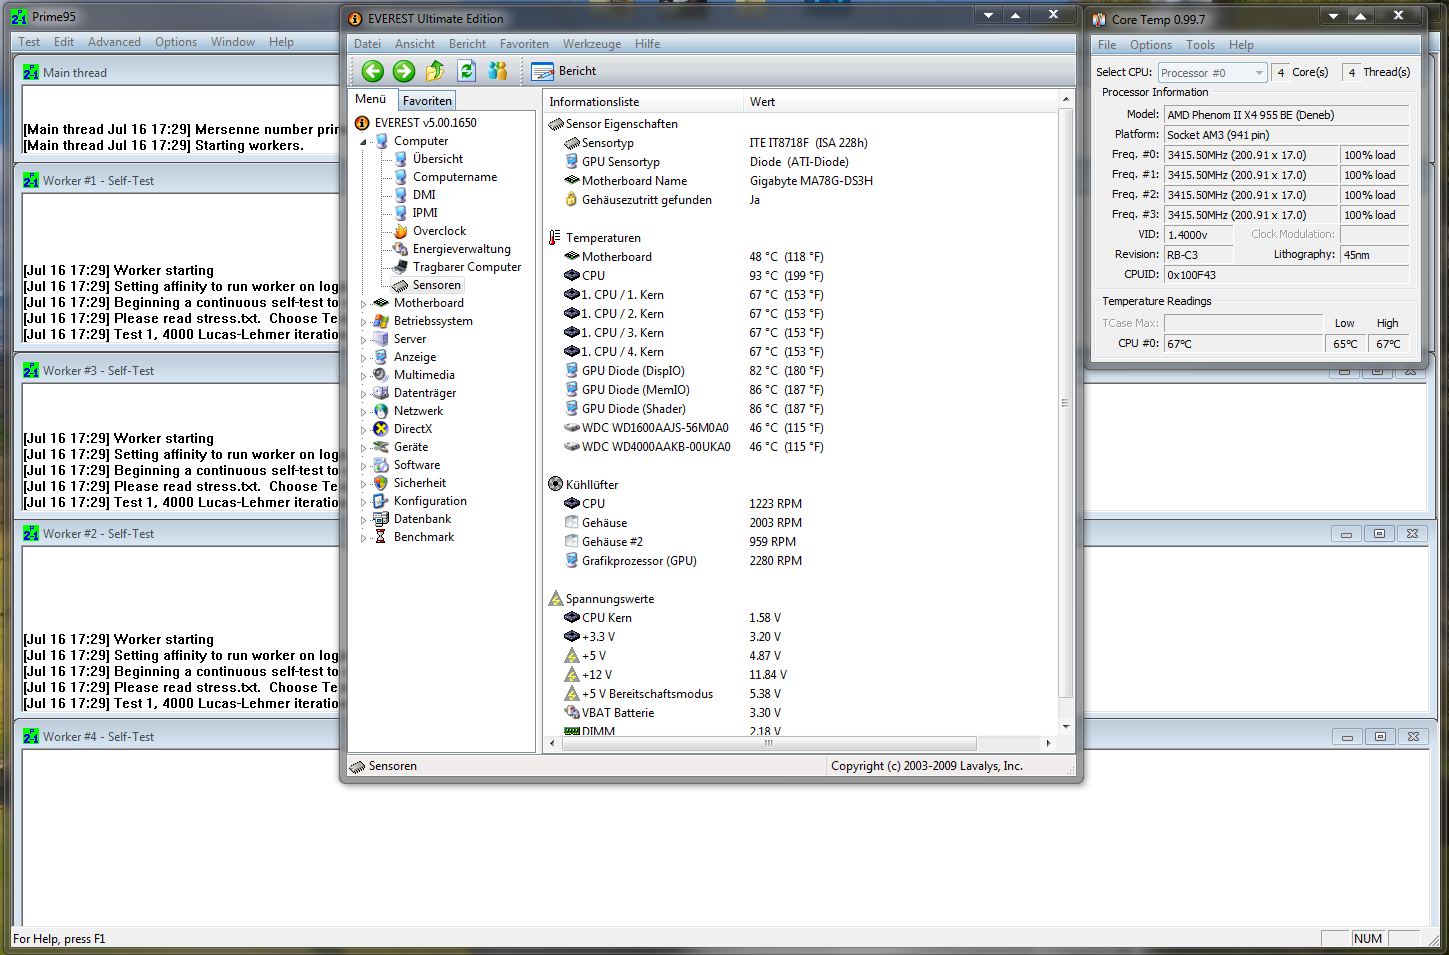
Task: Click the Geräte tree icon
Action: point(381,447)
